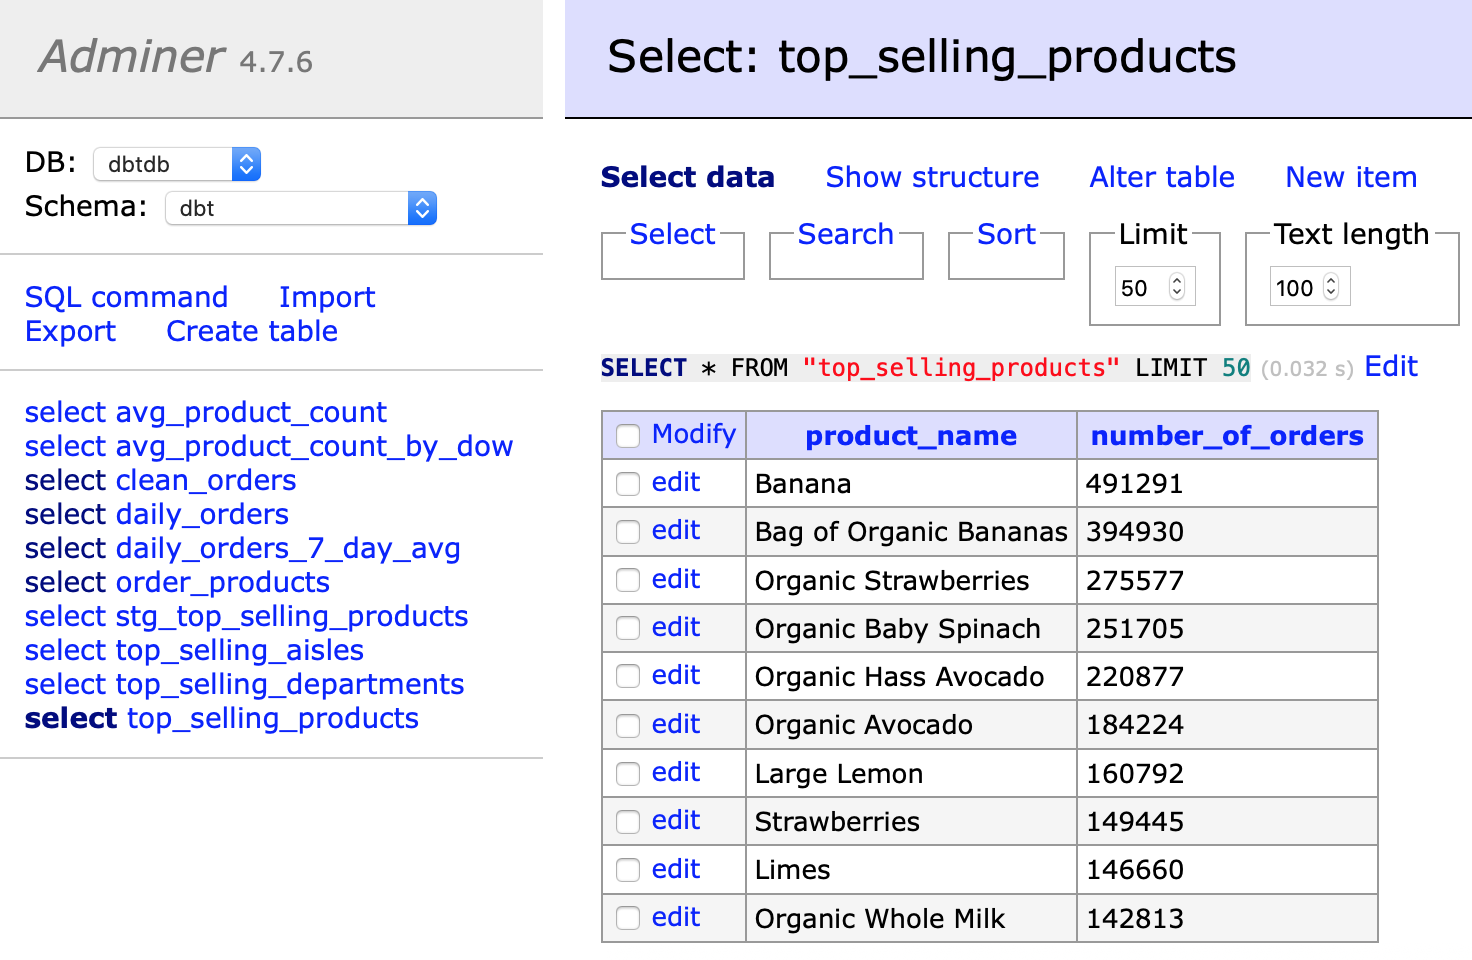
Task: Click the Limit number field
Action: [1142, 288]
